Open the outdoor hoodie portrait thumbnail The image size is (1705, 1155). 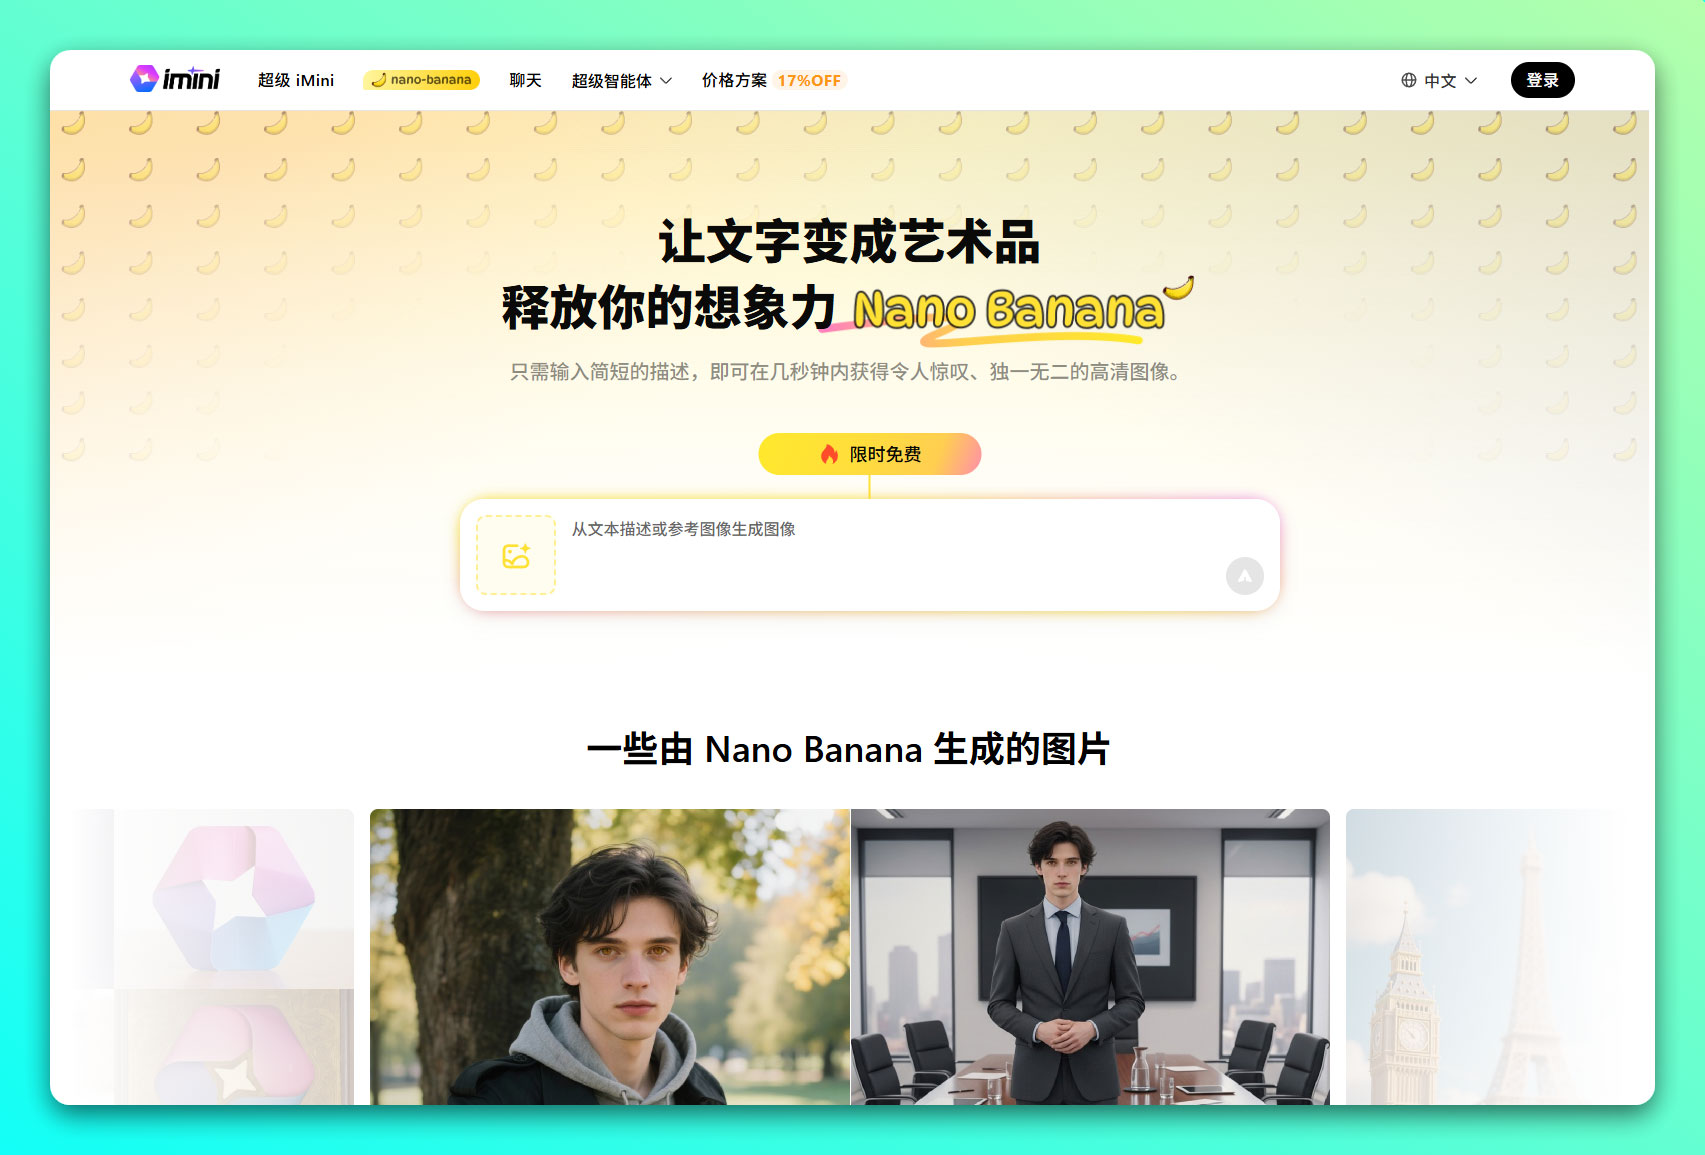(610, 957)
